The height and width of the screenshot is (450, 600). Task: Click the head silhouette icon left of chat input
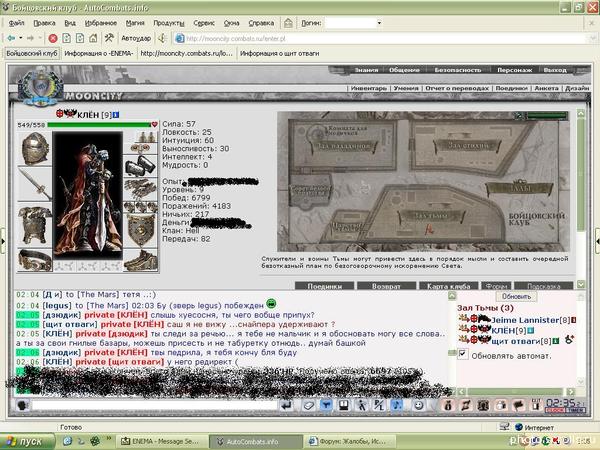(23, 405)
